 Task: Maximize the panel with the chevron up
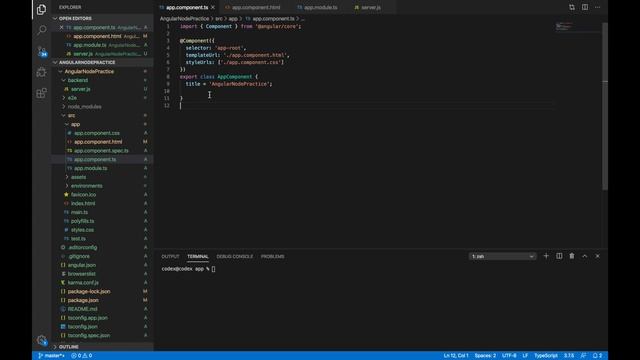tap(584, 256)
